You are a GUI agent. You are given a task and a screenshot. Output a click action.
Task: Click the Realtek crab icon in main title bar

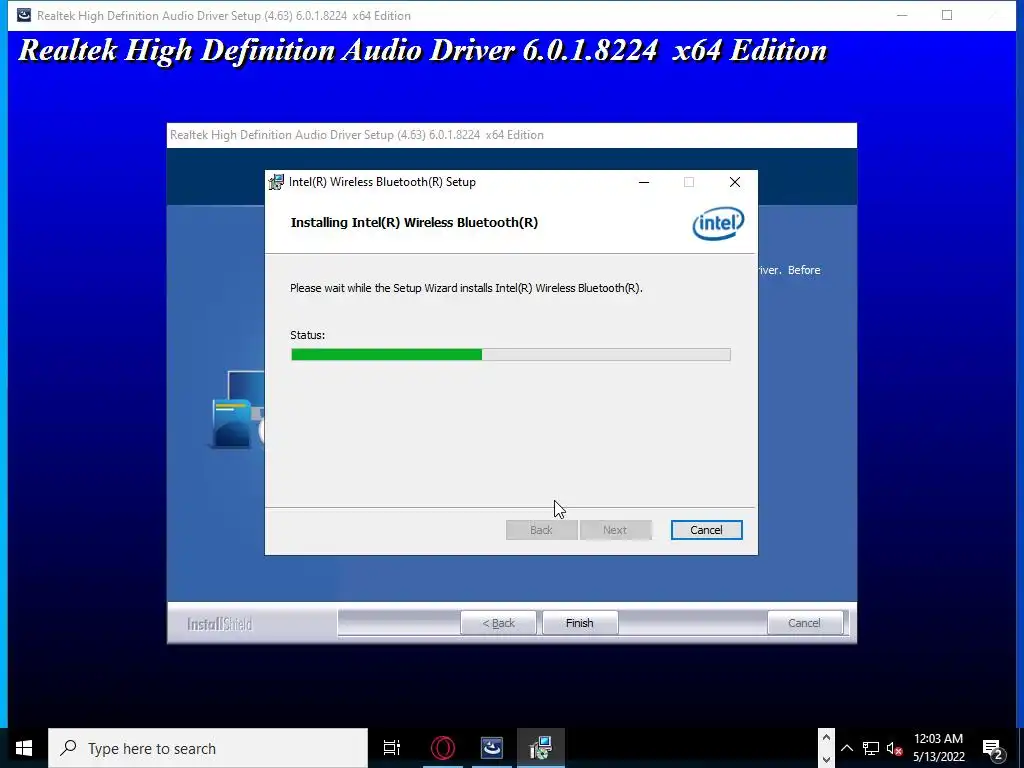[x=24, y=15]
